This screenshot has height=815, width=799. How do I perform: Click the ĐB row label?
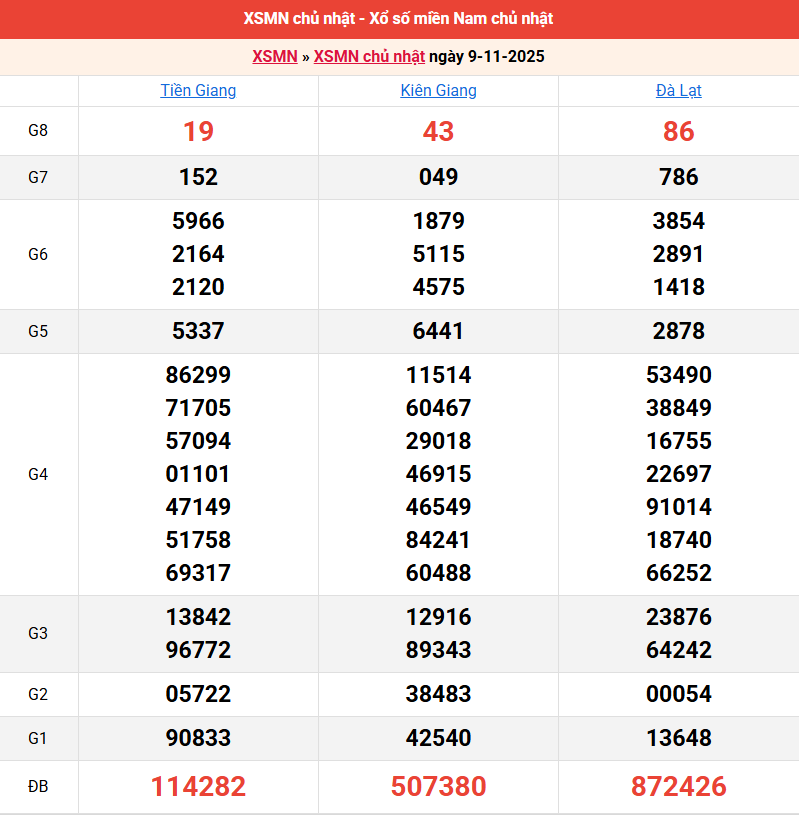coord(38,786)
